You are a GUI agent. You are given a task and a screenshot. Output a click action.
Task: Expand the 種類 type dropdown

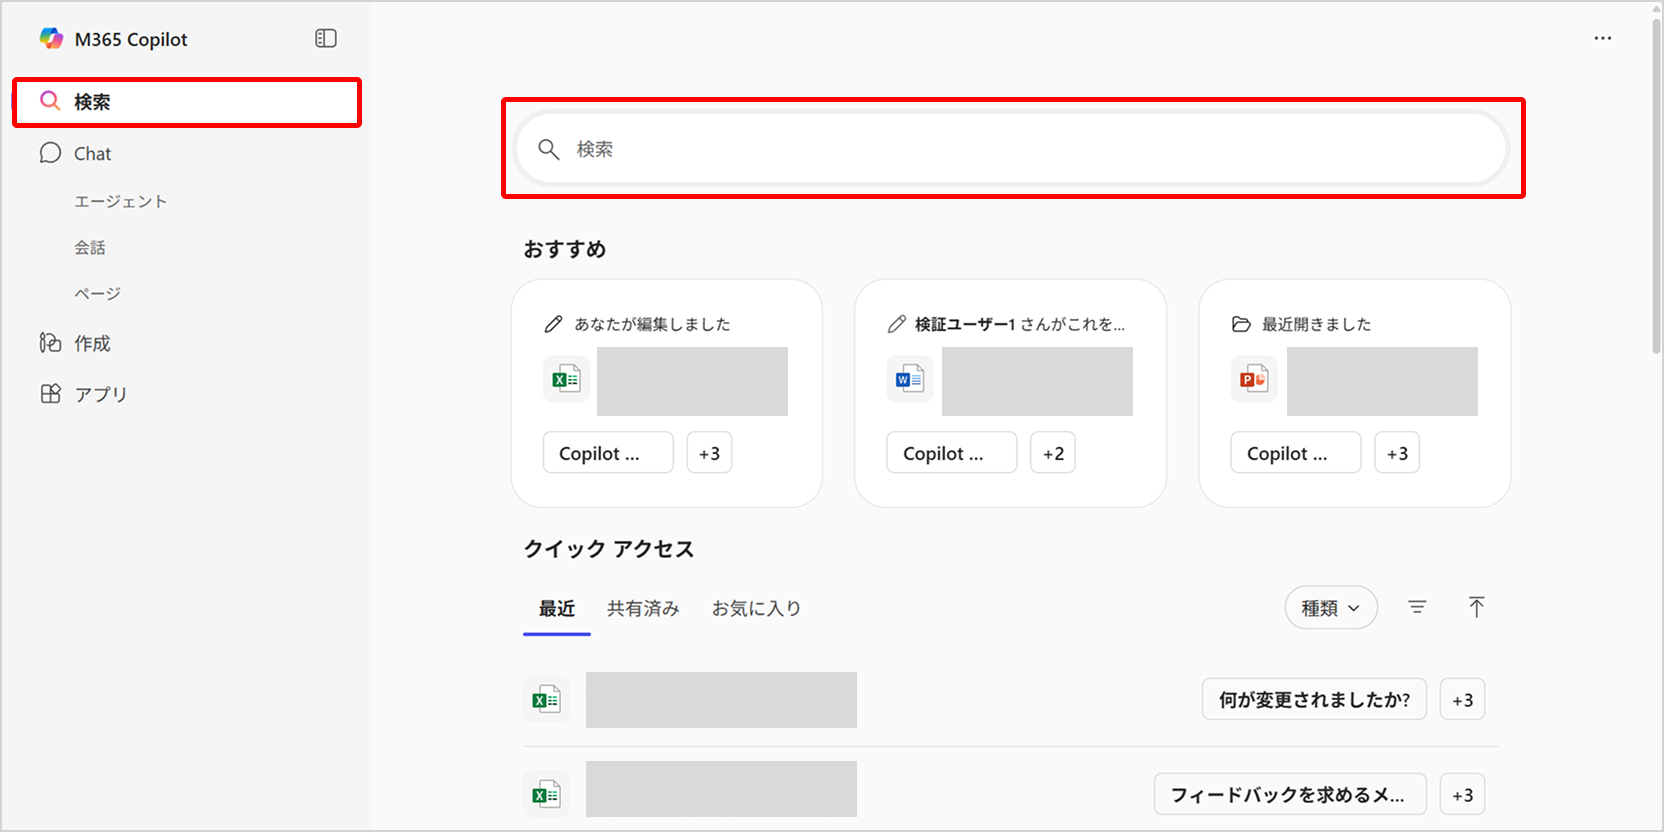point(1330,608)
